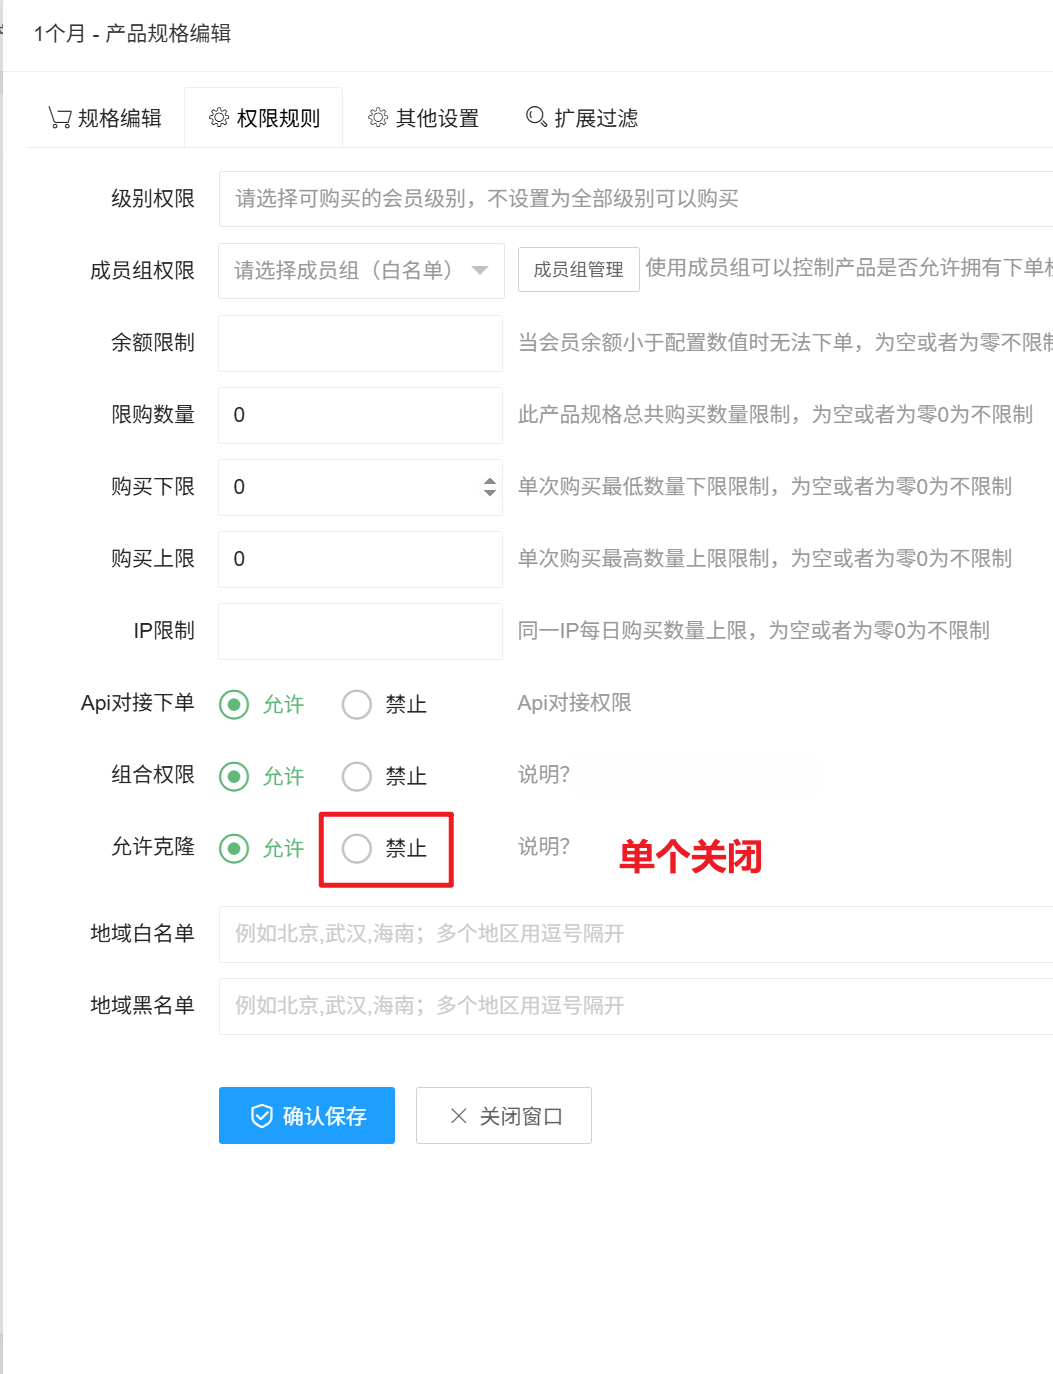Click the gear icon beside 其他设置

pyautogui.click(x=378, y=118)
